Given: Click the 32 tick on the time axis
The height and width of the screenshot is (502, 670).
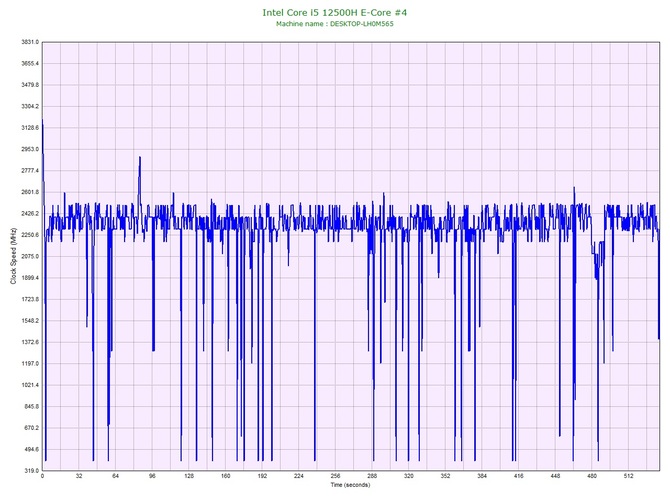Looking at the screenshot, I should 79,476.
